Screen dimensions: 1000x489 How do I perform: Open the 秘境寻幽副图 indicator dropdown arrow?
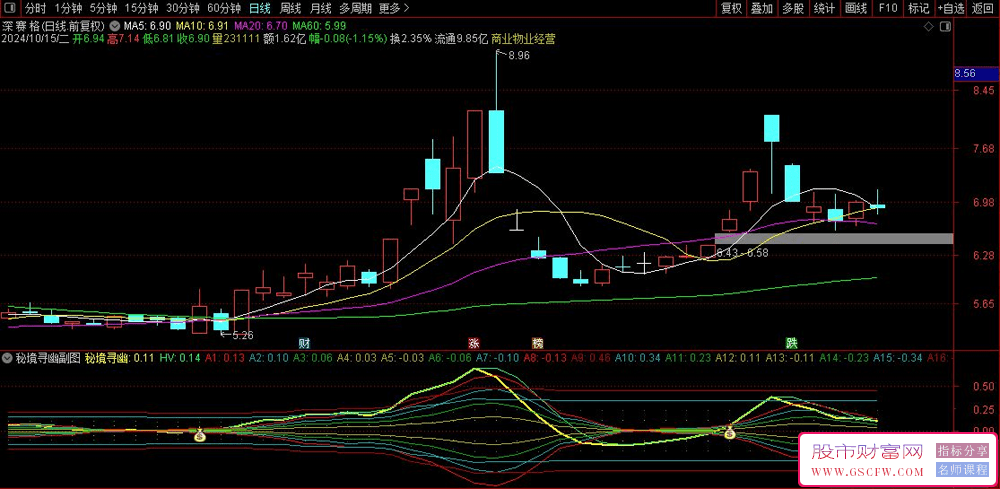tap(8, 358)
